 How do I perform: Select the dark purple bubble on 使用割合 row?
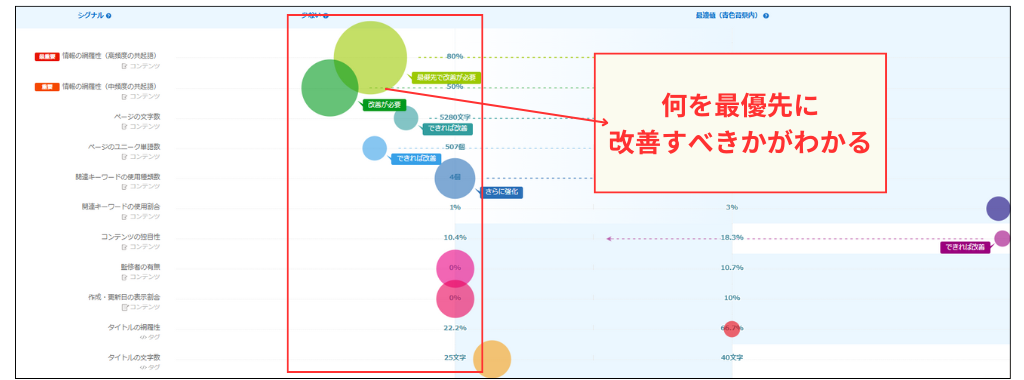pos(998,208)
